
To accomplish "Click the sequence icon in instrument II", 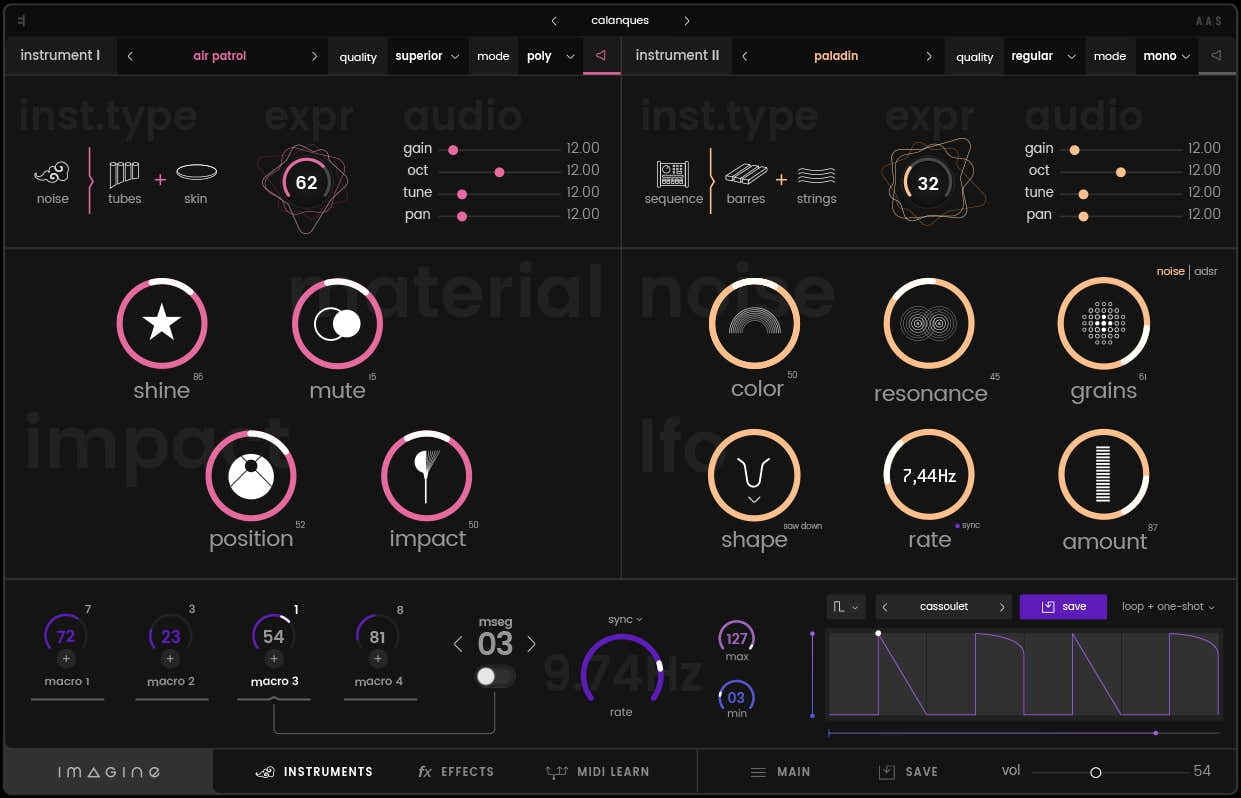I will (x=673, y=174).
